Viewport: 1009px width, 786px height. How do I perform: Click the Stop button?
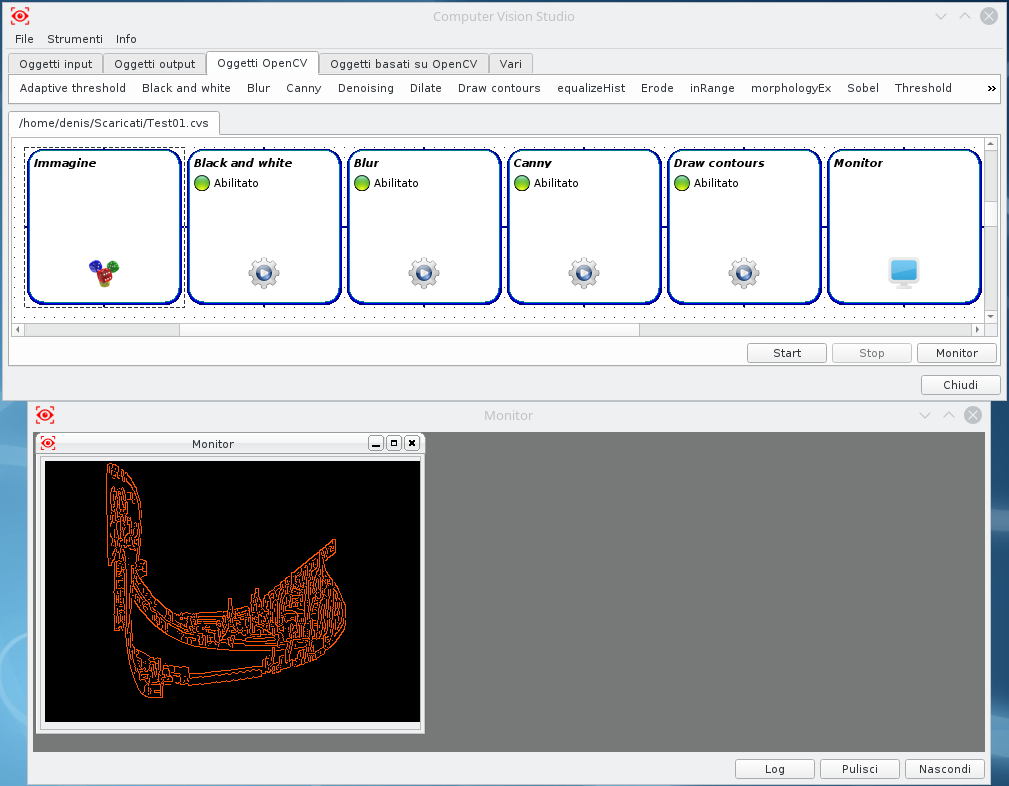click(872, 353)
